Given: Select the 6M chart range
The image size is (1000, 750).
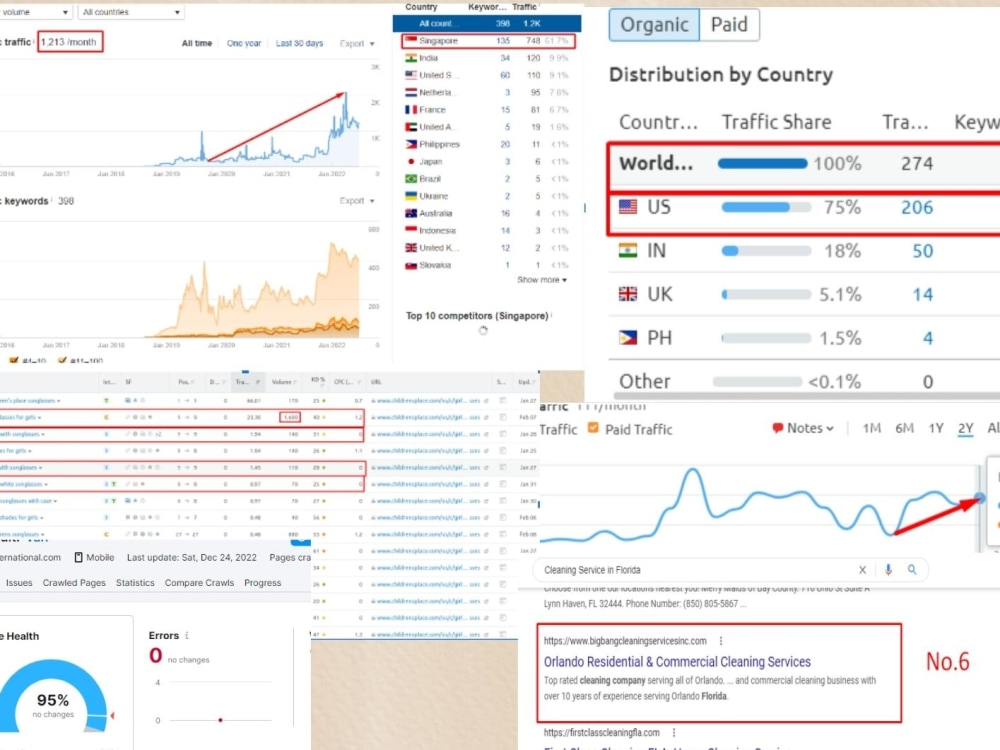Looking at the screenshot, I should pos(904,429).
